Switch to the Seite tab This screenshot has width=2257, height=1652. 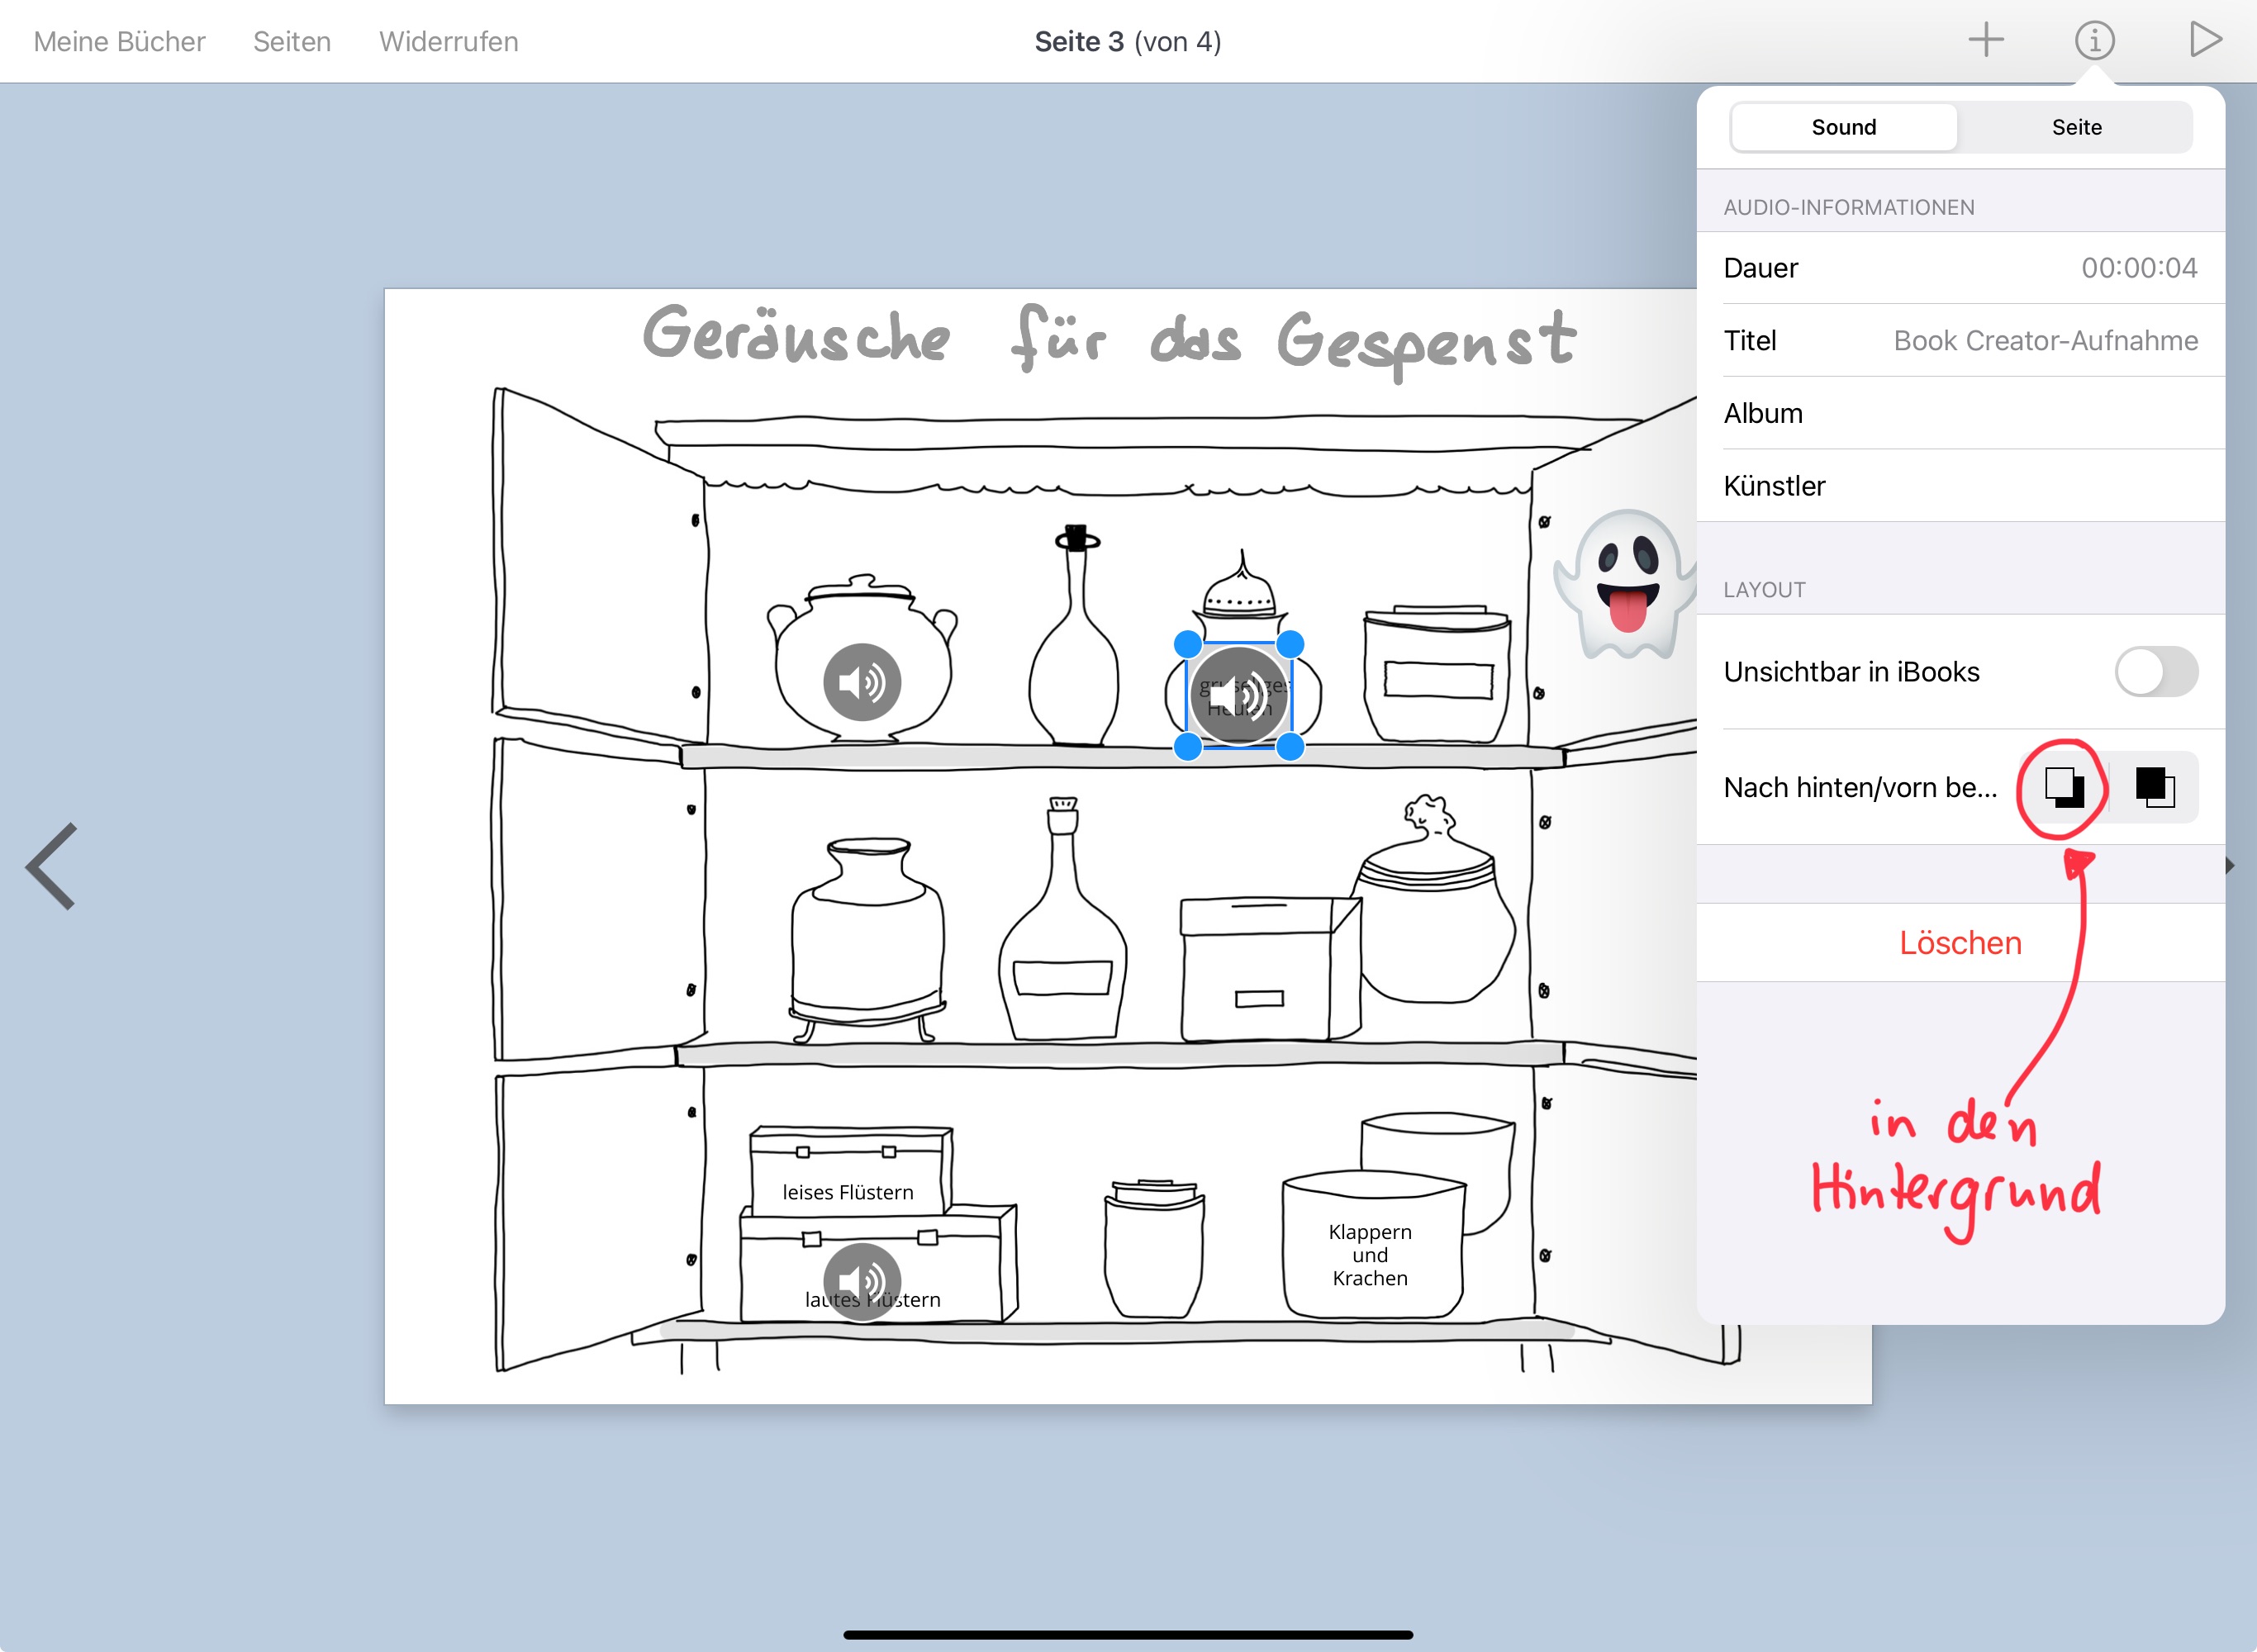[2076, 127]
